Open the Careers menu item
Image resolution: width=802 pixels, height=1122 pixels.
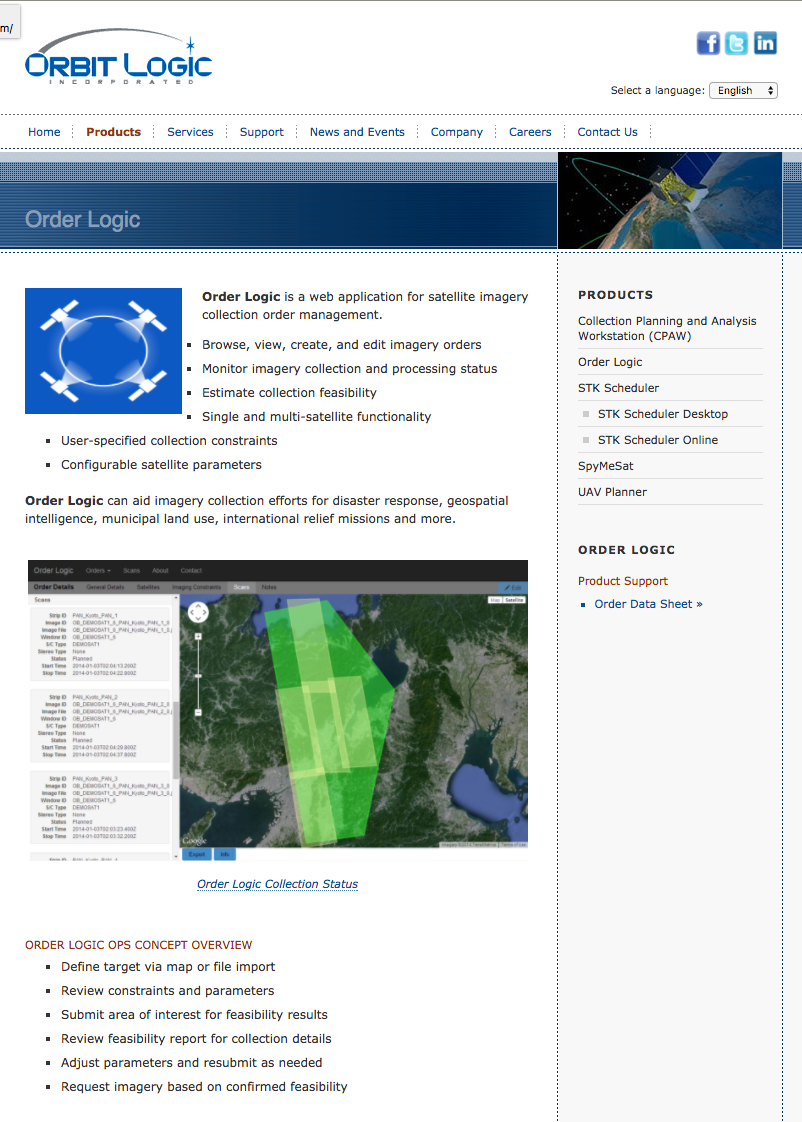(530, 132)
